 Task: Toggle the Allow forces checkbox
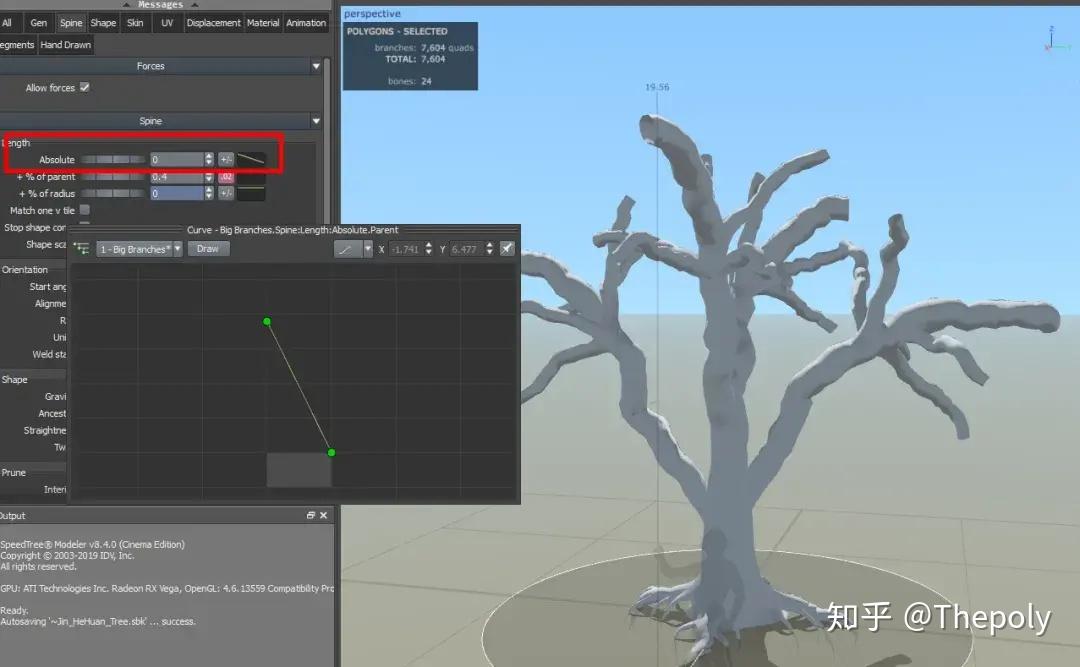(85, 88)
